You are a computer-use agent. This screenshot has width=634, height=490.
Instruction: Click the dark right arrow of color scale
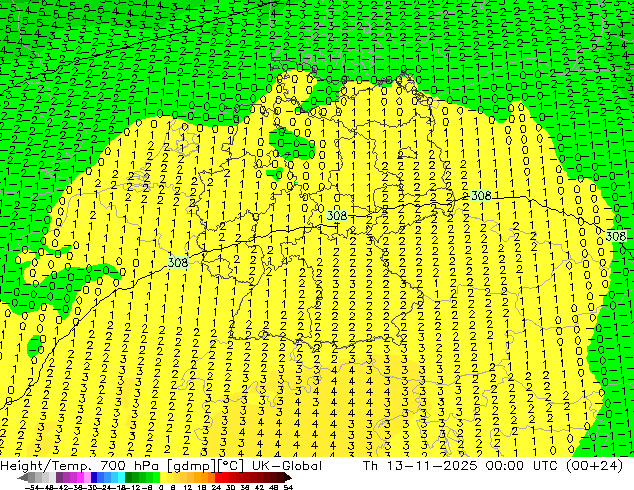tap(288, 478)
